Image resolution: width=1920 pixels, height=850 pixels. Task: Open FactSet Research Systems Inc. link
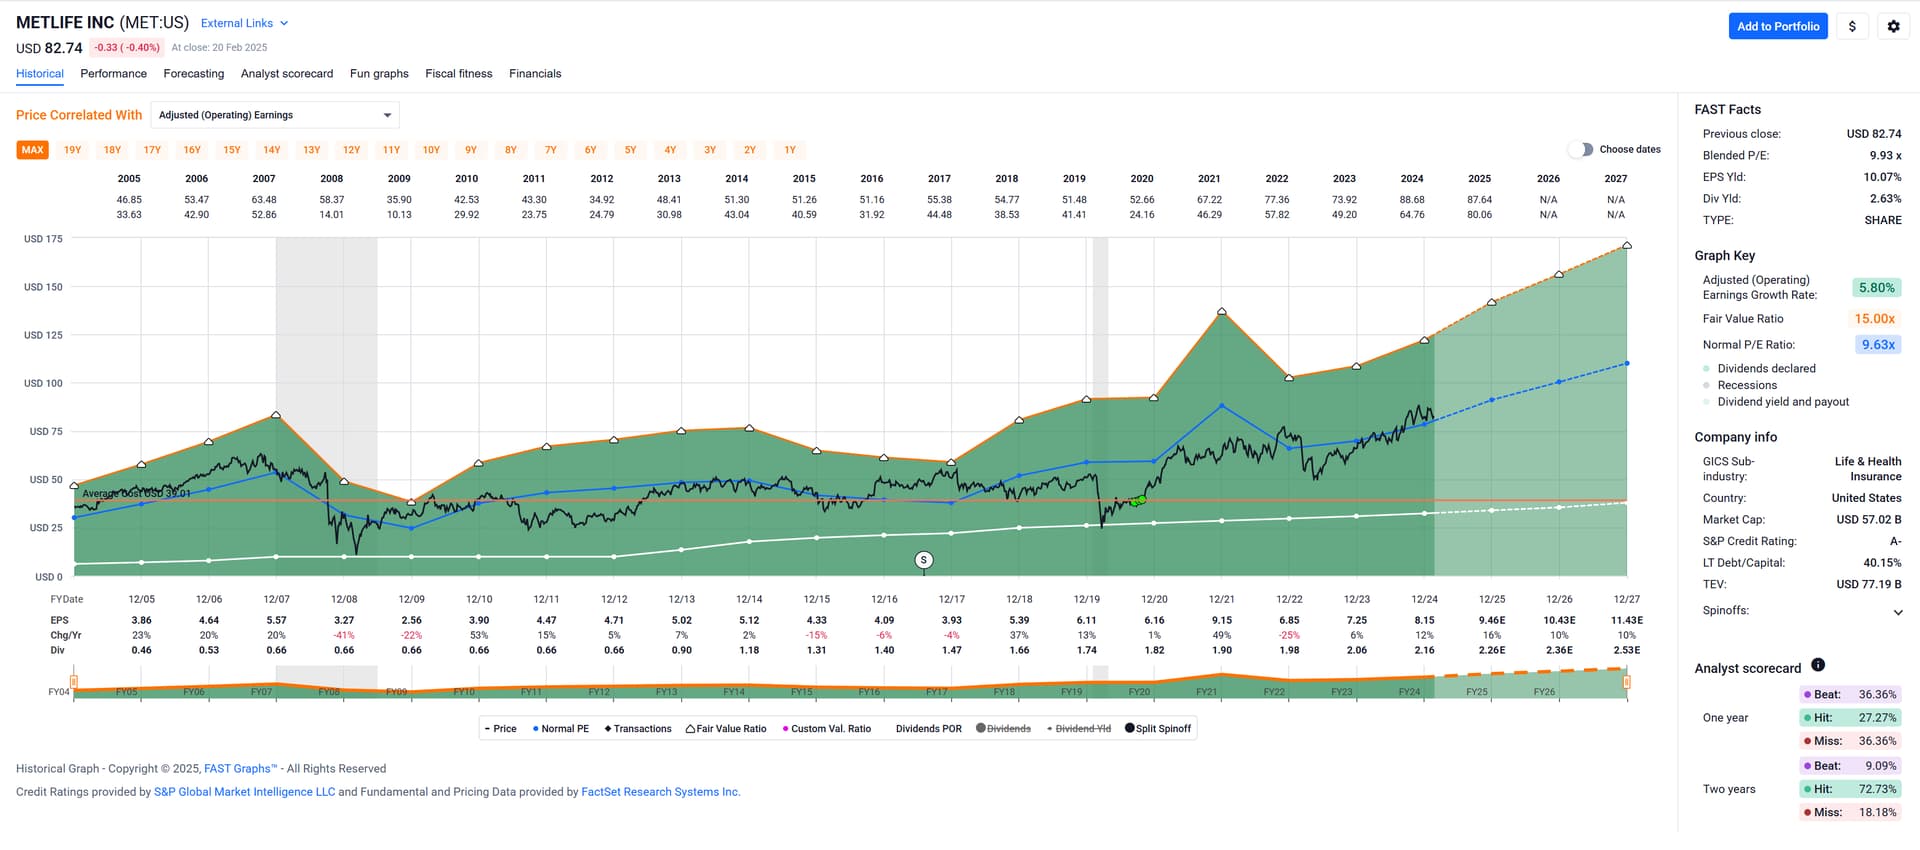(x=661, y=792)
